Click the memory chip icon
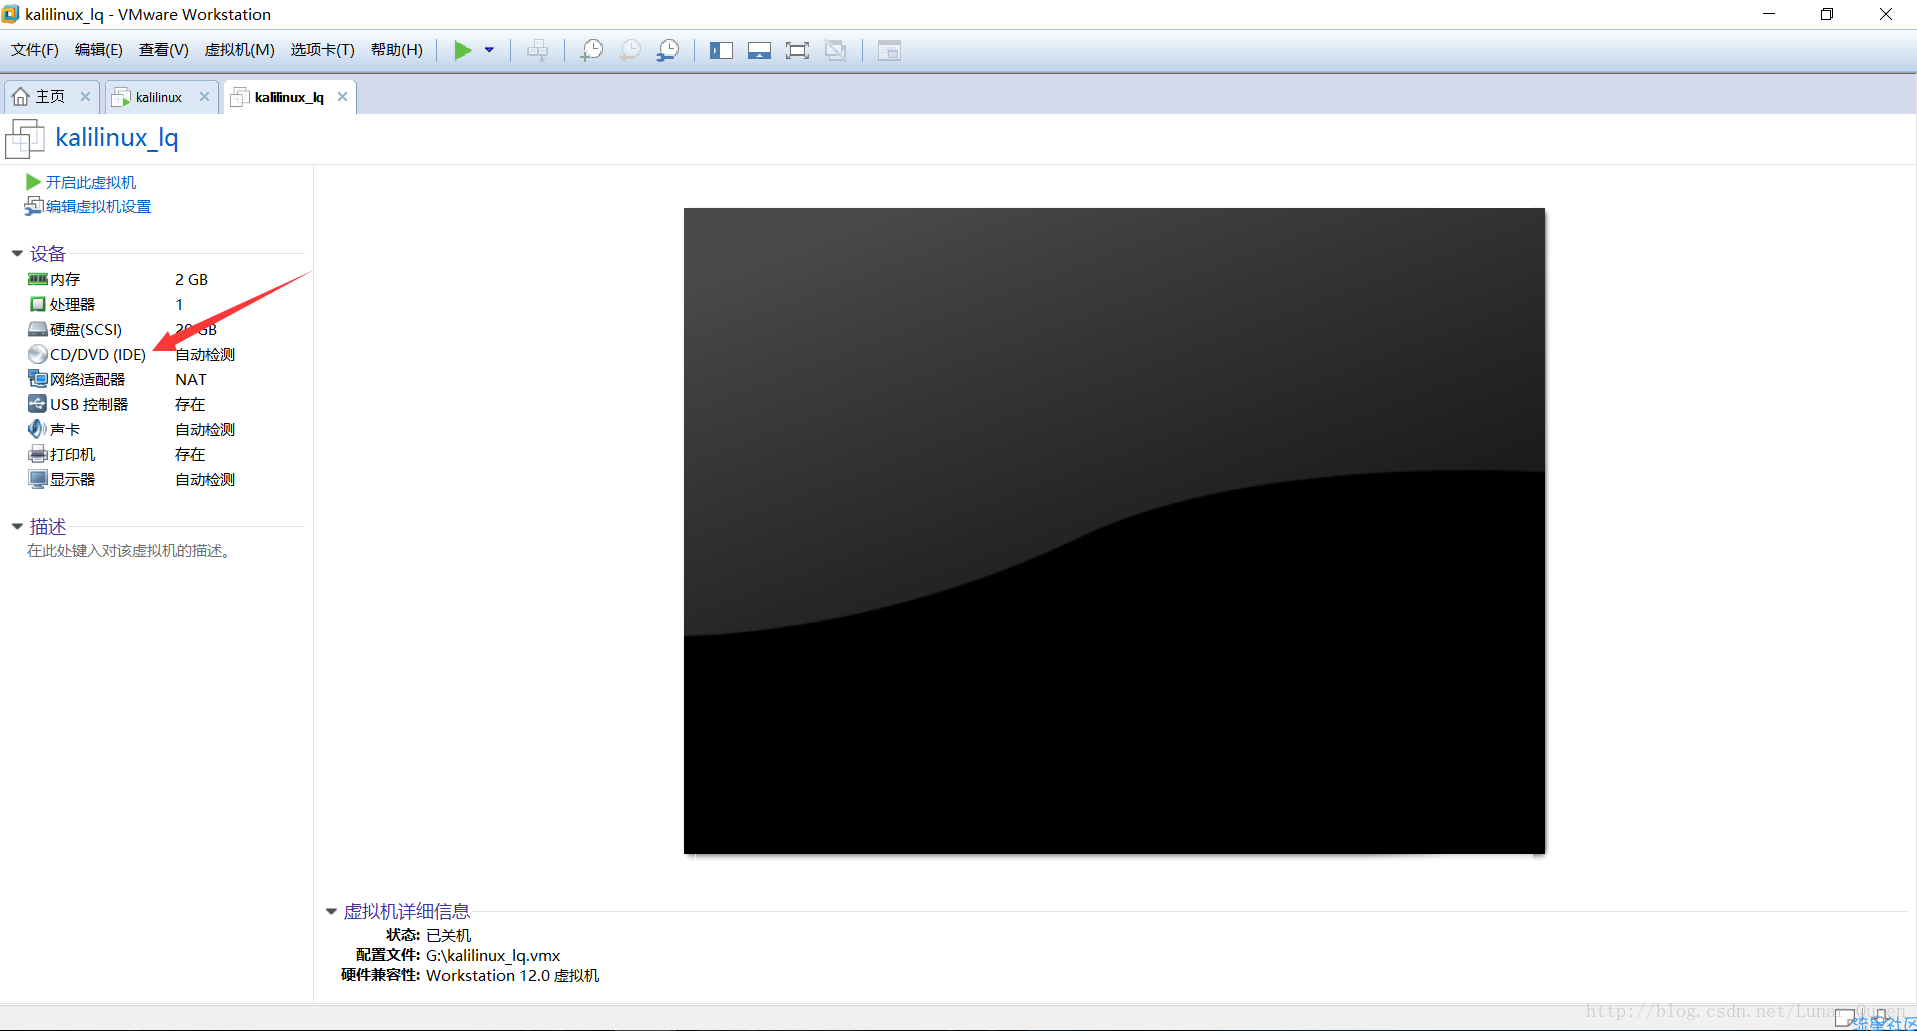The width and height of the screenshot is (1917, 1031). 38,279
